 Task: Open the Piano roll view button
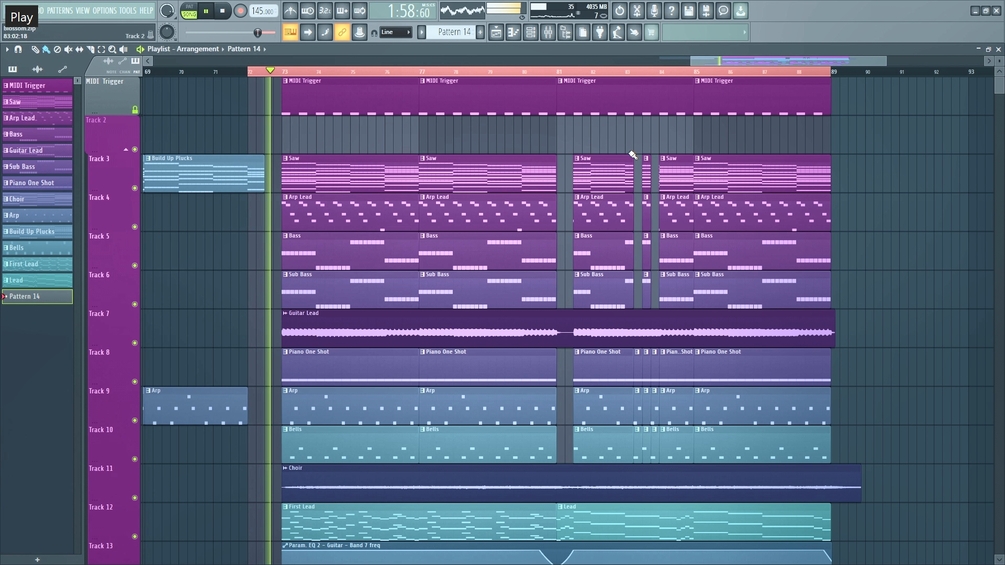tap(513, 32)
